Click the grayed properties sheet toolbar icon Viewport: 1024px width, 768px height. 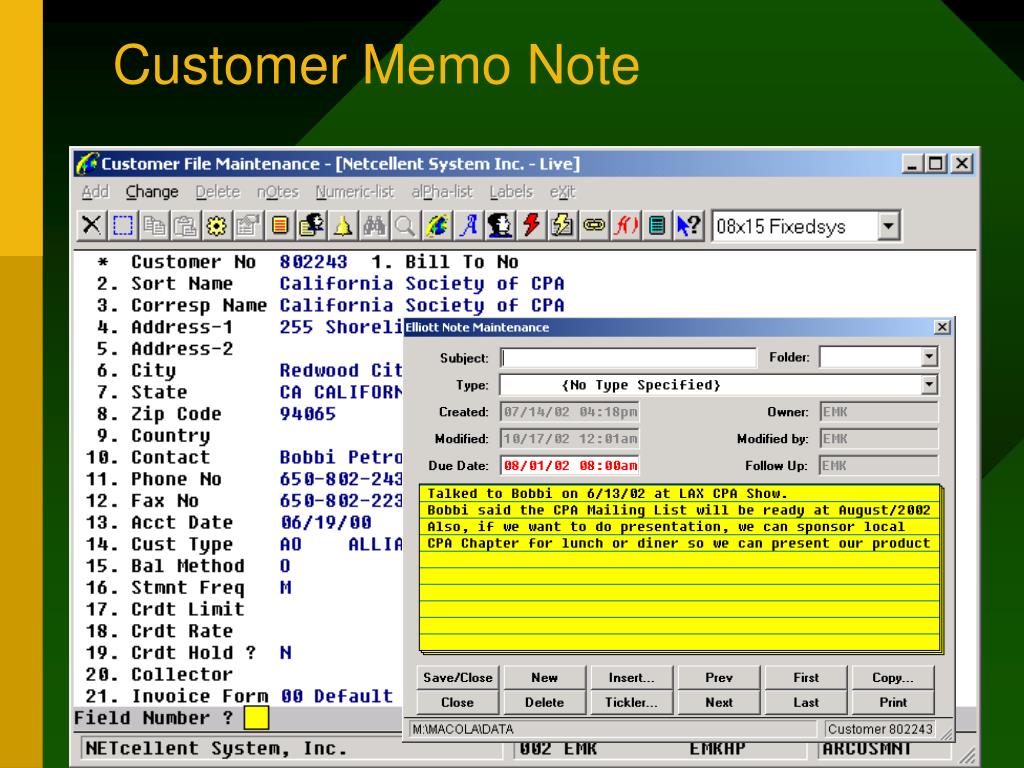point(248,225)
